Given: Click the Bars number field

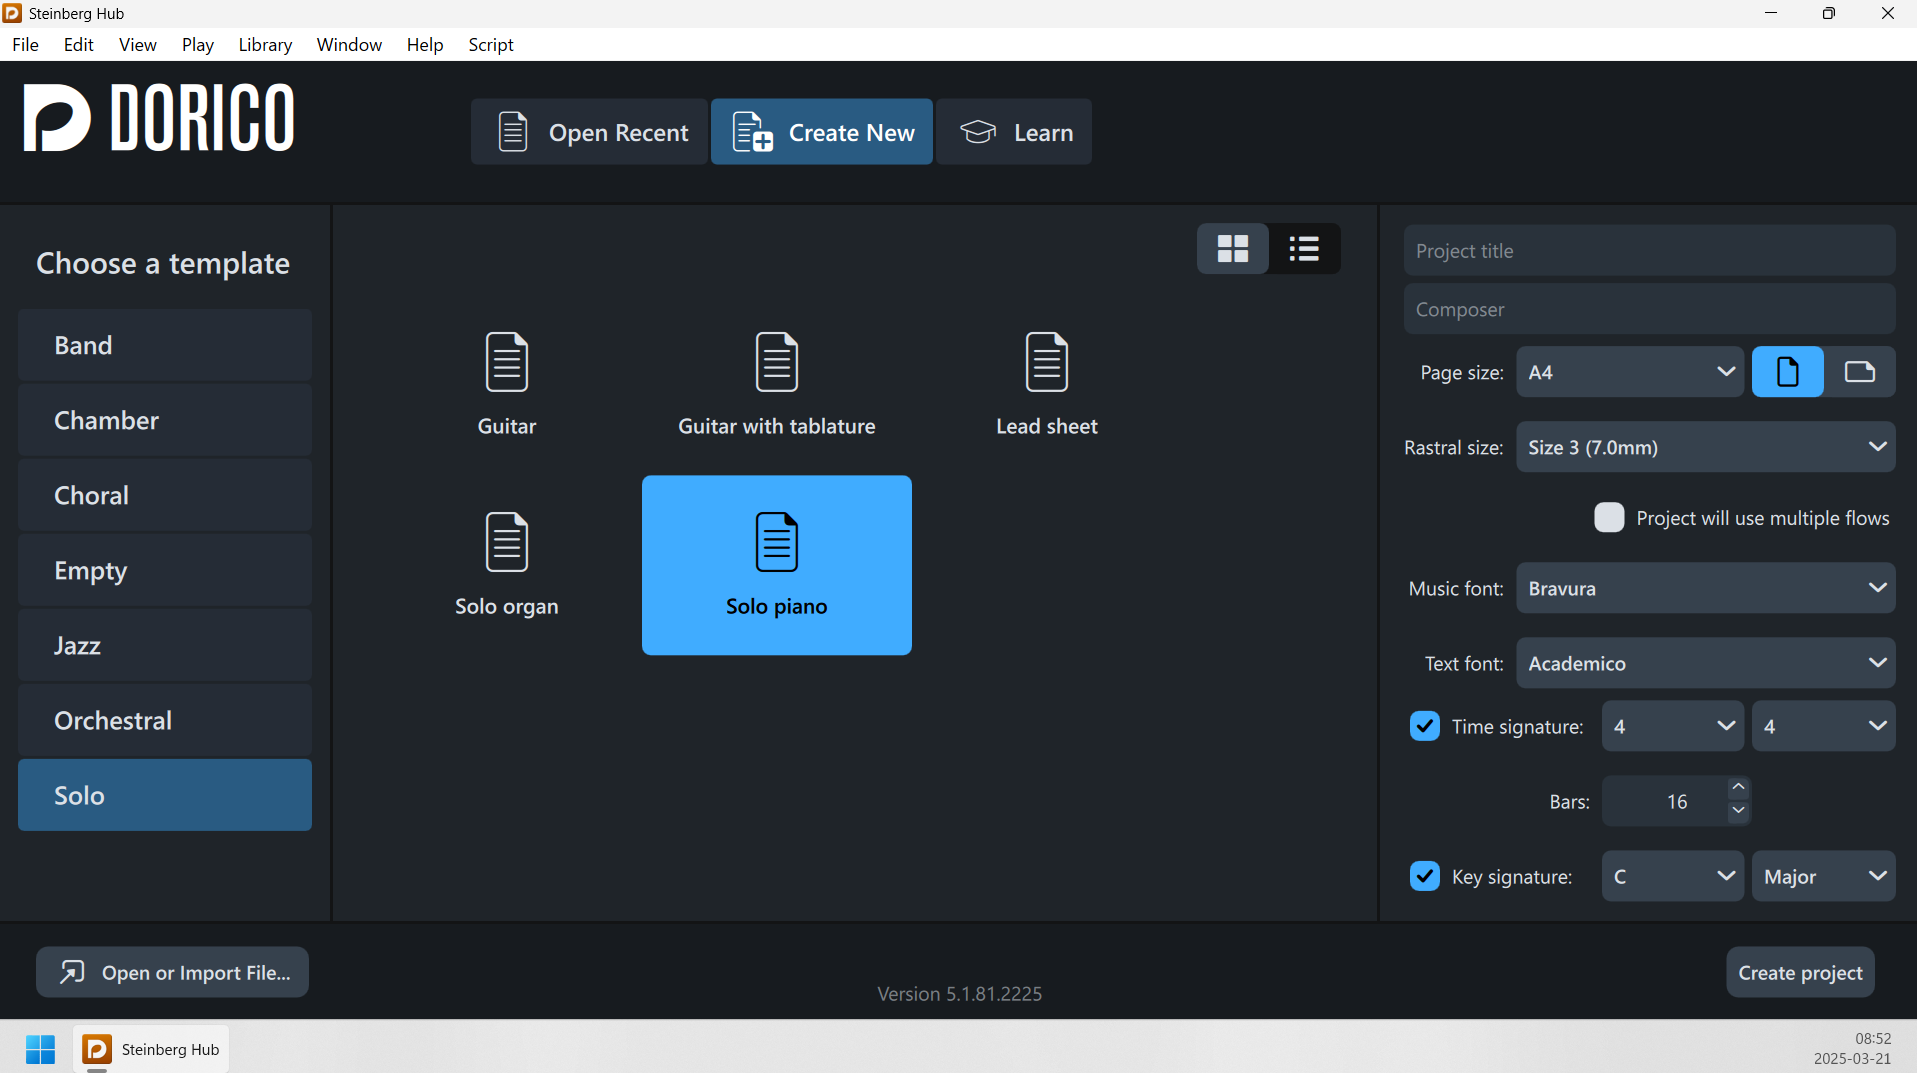Looking at the screenshot, I should tap(1665, 801).
